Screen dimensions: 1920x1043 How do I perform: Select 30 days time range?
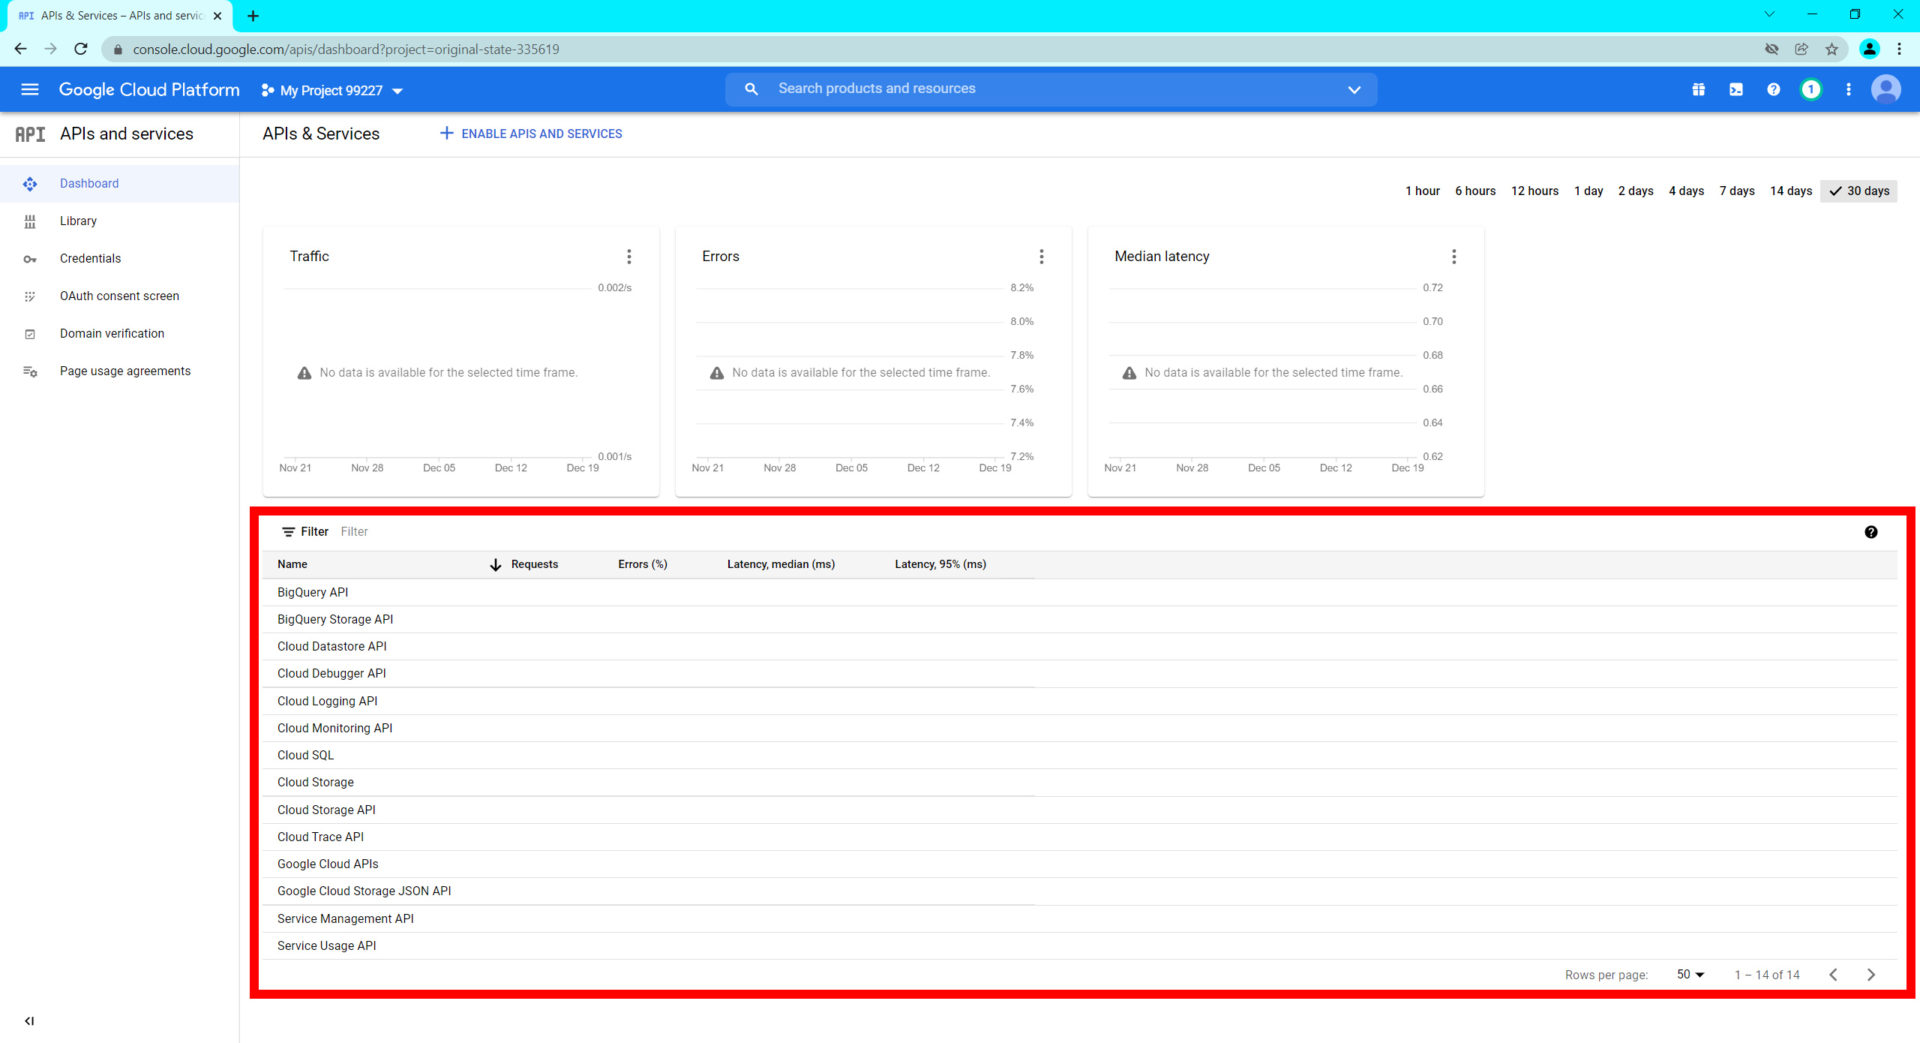(1859, 191)
